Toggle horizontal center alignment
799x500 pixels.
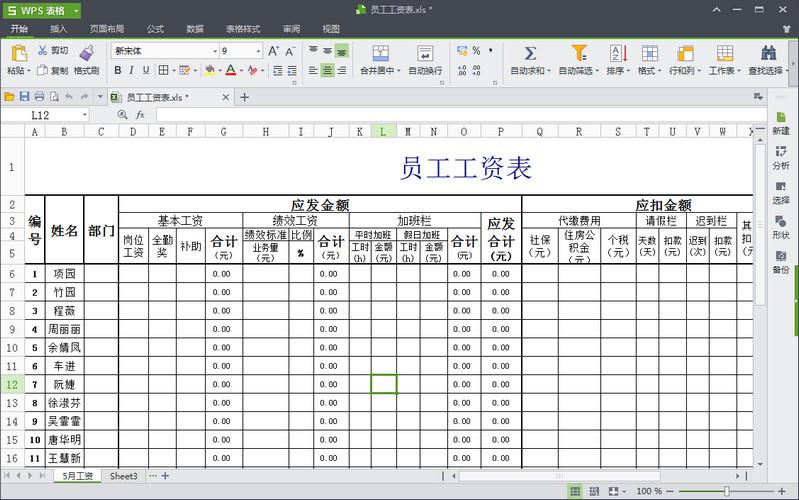point(327,70)
